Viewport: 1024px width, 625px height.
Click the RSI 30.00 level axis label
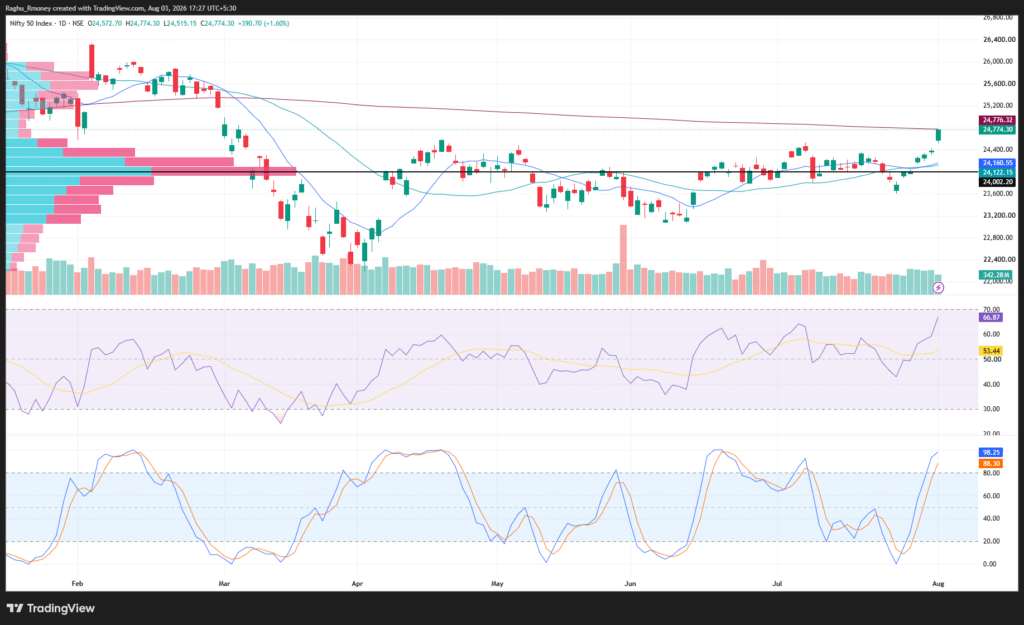click(x=991, y=409)
